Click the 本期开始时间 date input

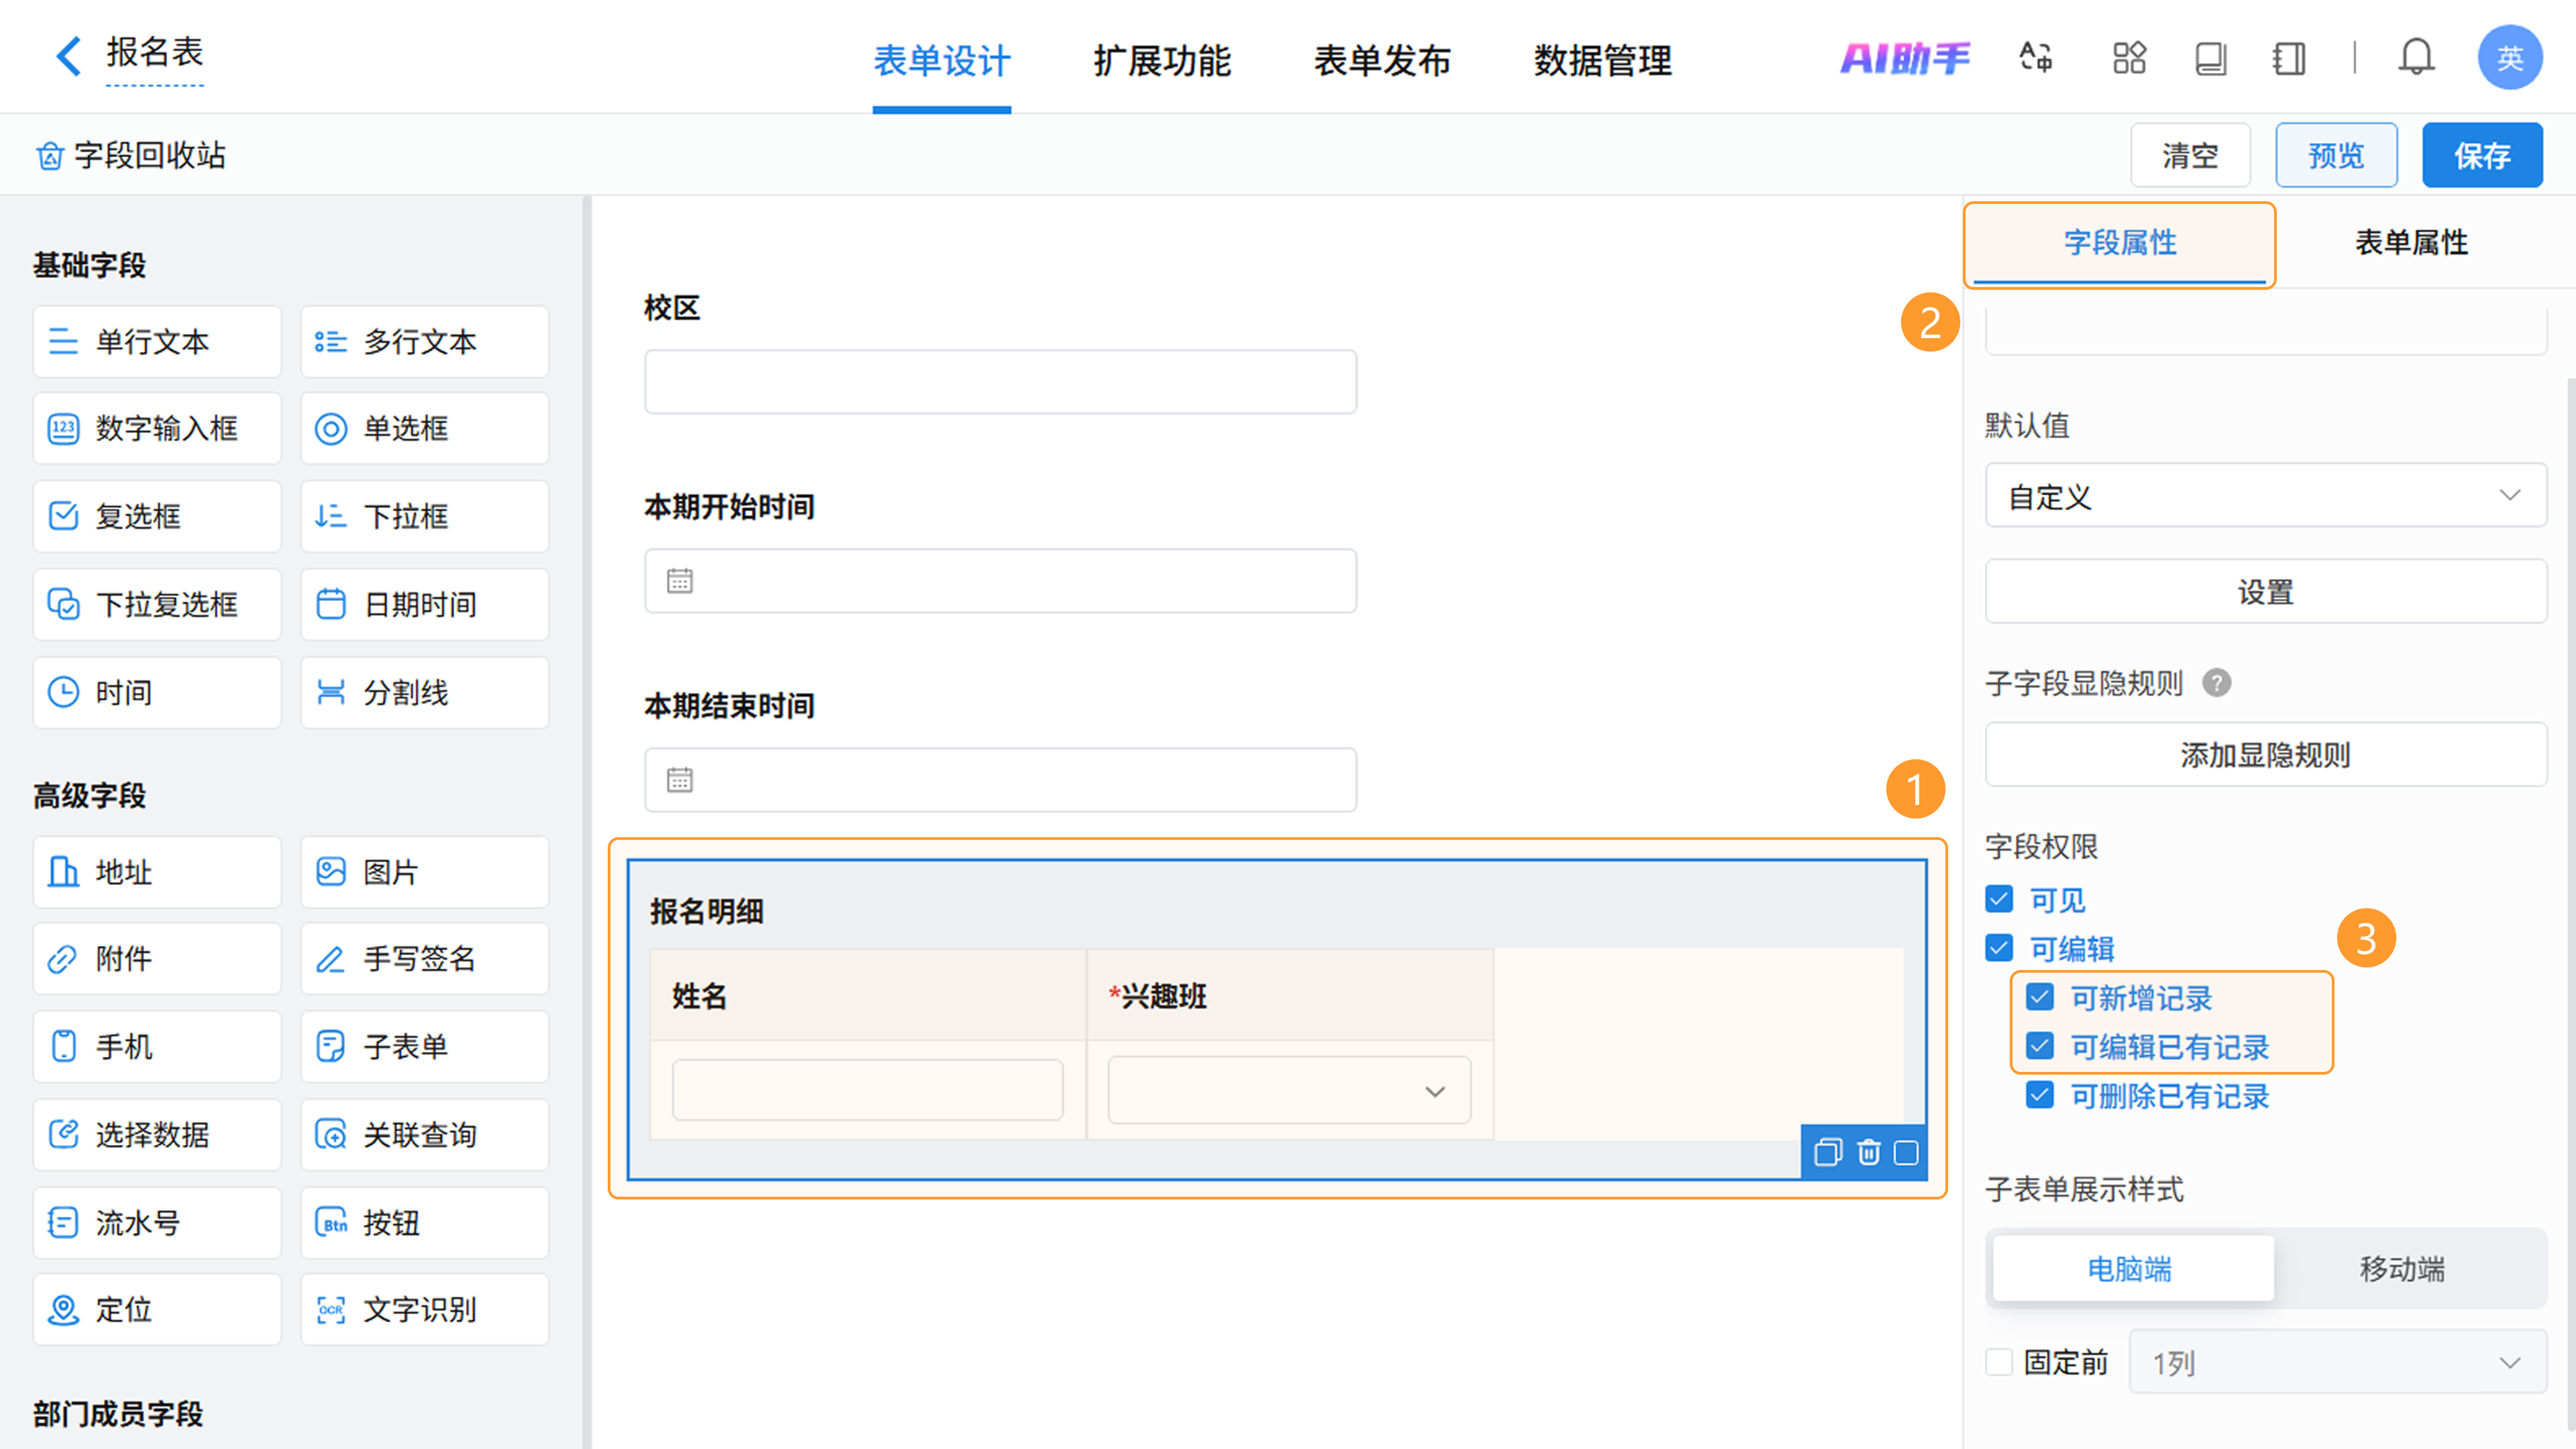point(1000,581)
